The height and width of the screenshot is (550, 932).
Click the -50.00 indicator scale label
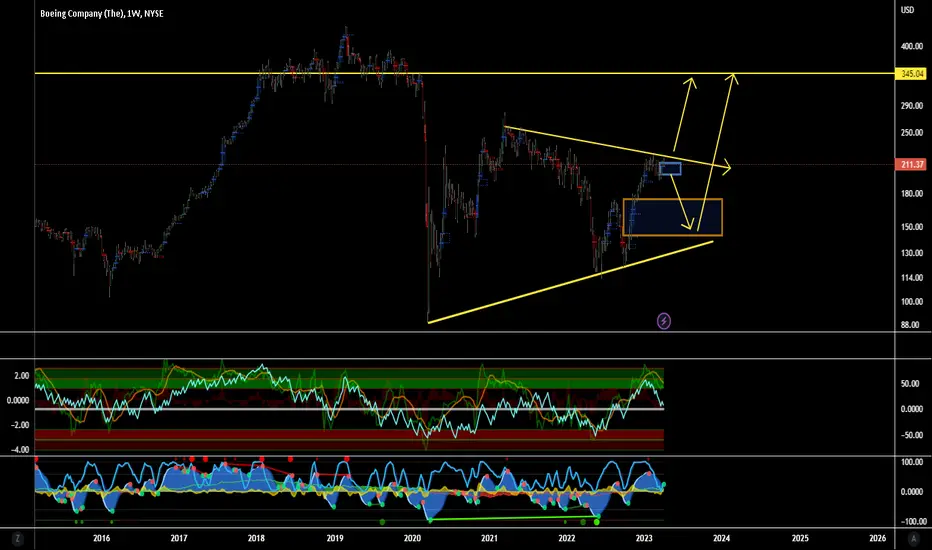[911, 435]
